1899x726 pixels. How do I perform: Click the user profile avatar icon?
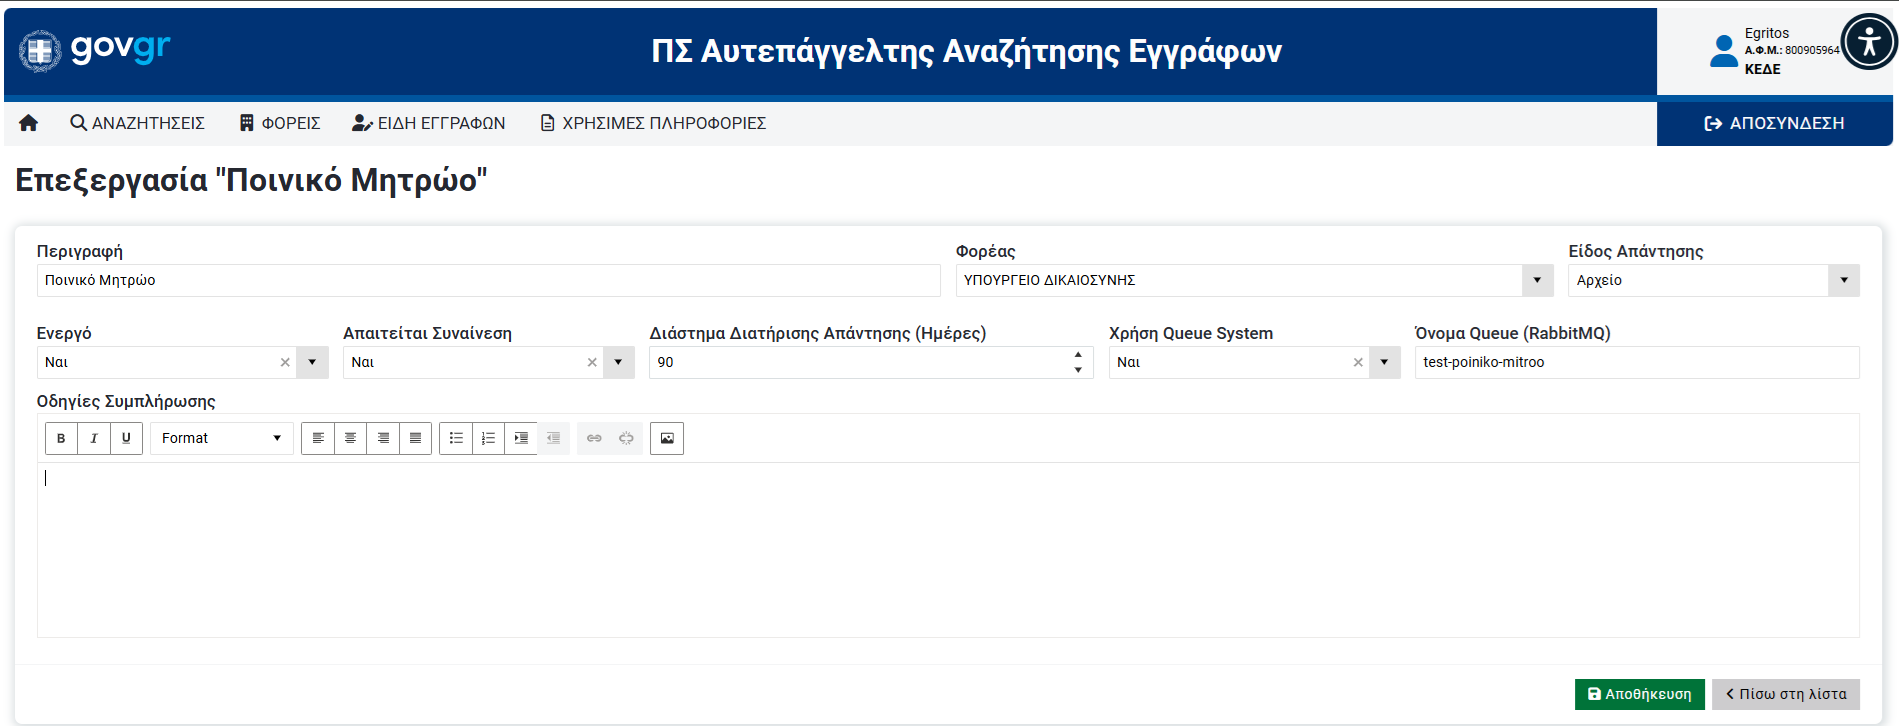point(1724,51)
